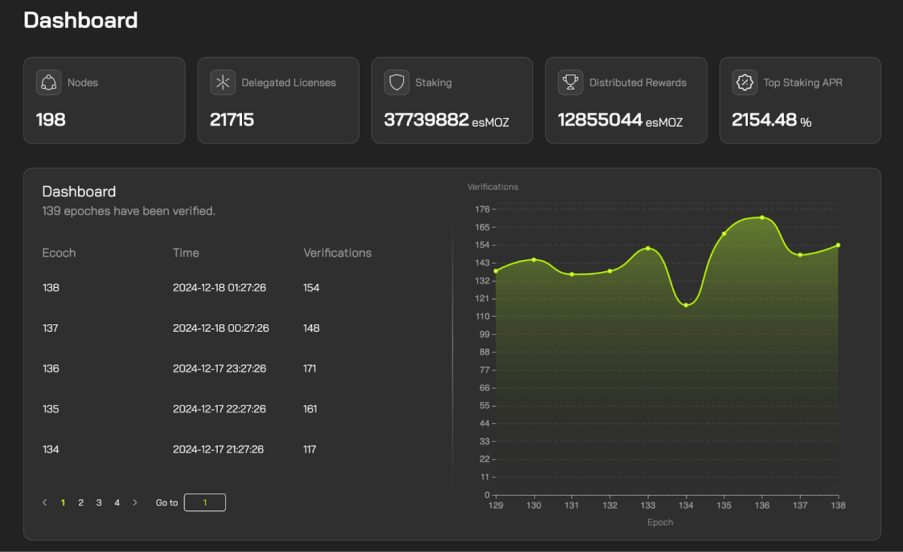This screenshot has width=903, height=552.
Task: Jump to page 3 of the table
Action: click(x=99, y=503)
